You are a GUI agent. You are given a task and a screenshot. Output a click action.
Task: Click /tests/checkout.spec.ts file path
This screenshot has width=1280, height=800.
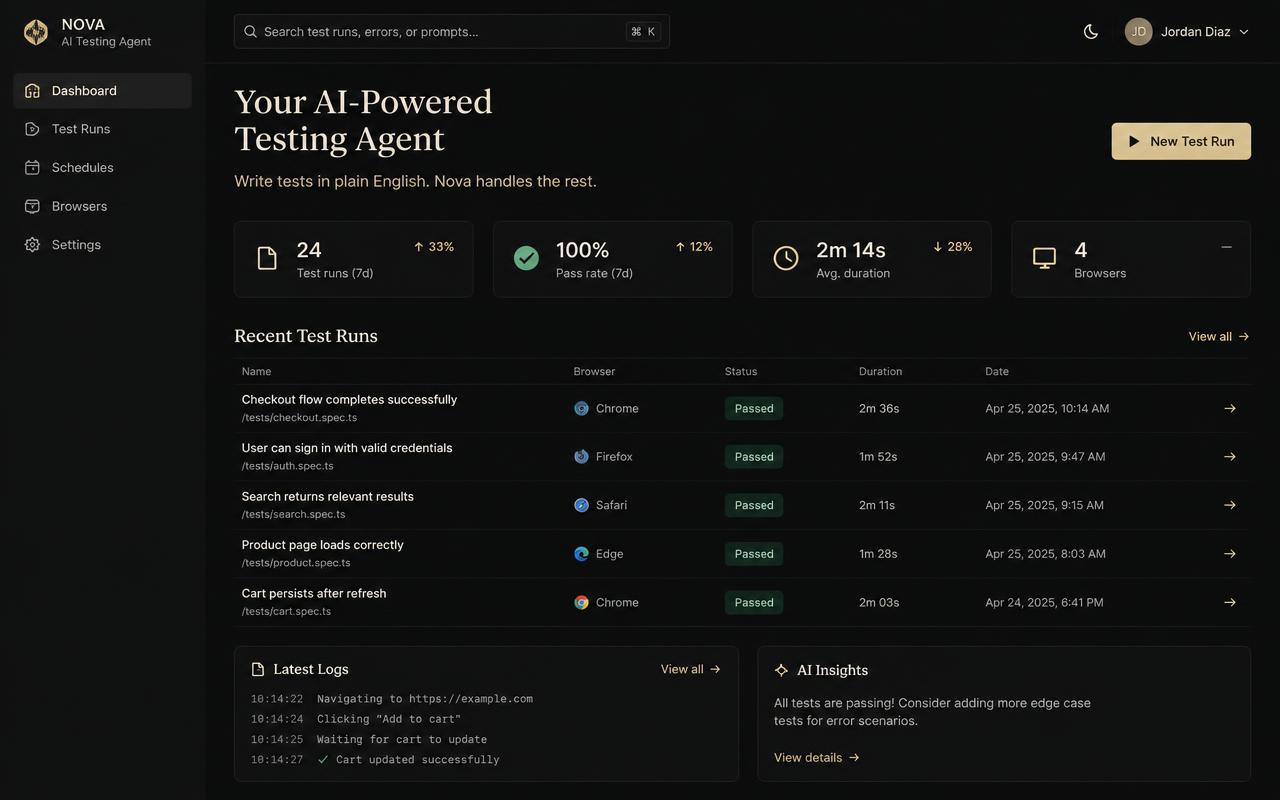pyautogui.click(x=299, y=418)
